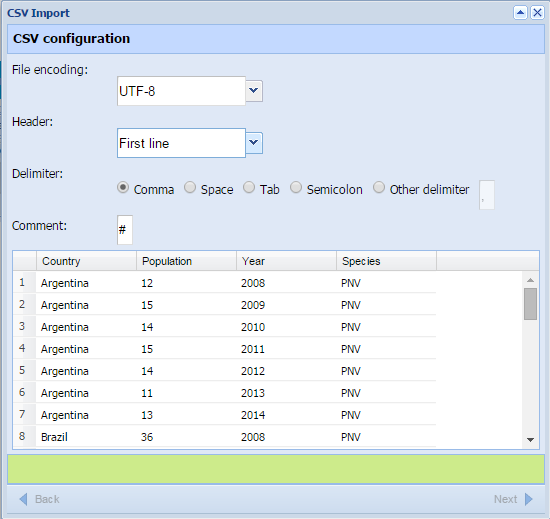The height and width of the screenshot is (519, 550).
Task: Enable the Other delimiter option
Action: (379, 188)
